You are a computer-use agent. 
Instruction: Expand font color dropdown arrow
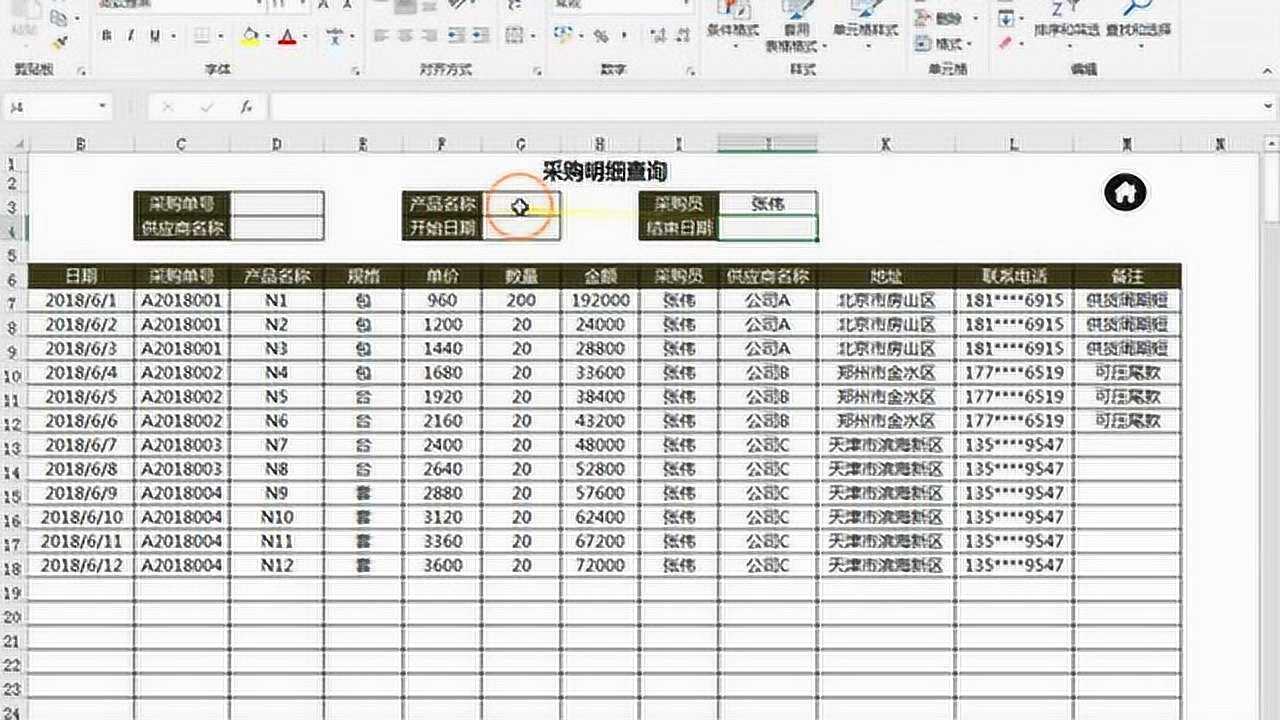305,37
